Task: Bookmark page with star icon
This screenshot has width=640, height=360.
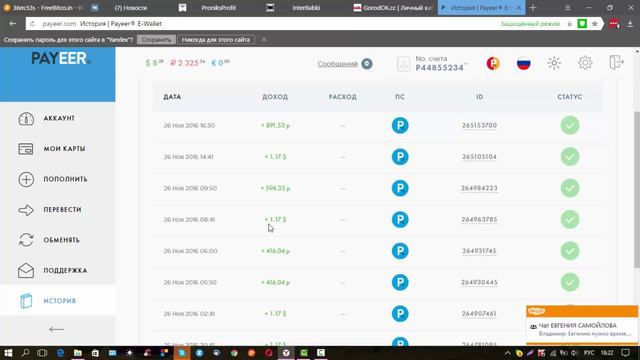Action: click(x=595, y=24)
